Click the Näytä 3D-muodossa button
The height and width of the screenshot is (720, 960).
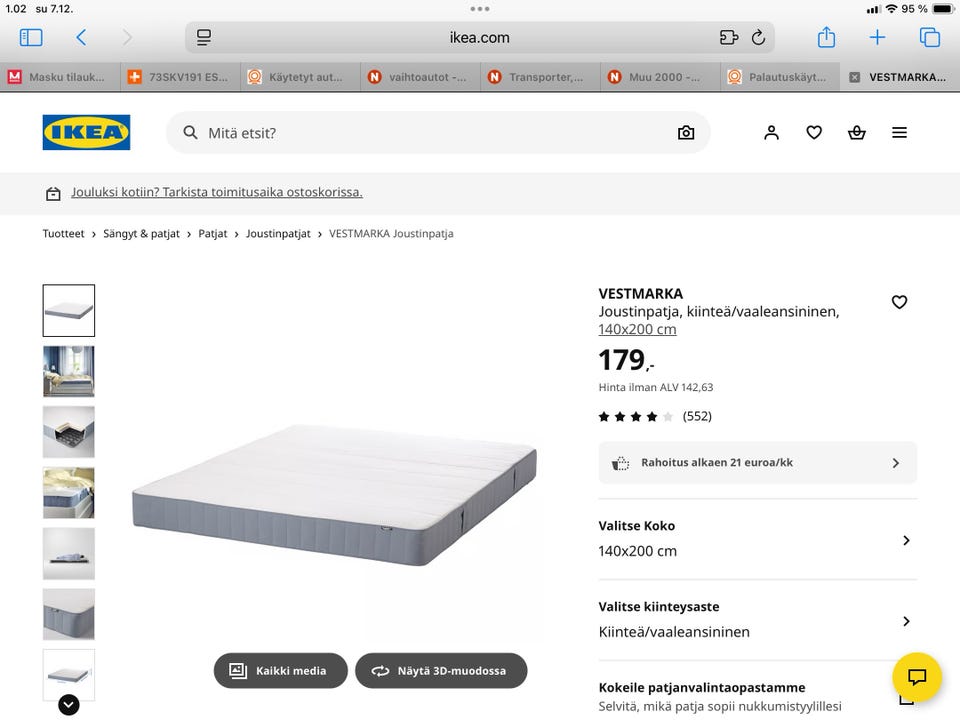pos(441,671)
